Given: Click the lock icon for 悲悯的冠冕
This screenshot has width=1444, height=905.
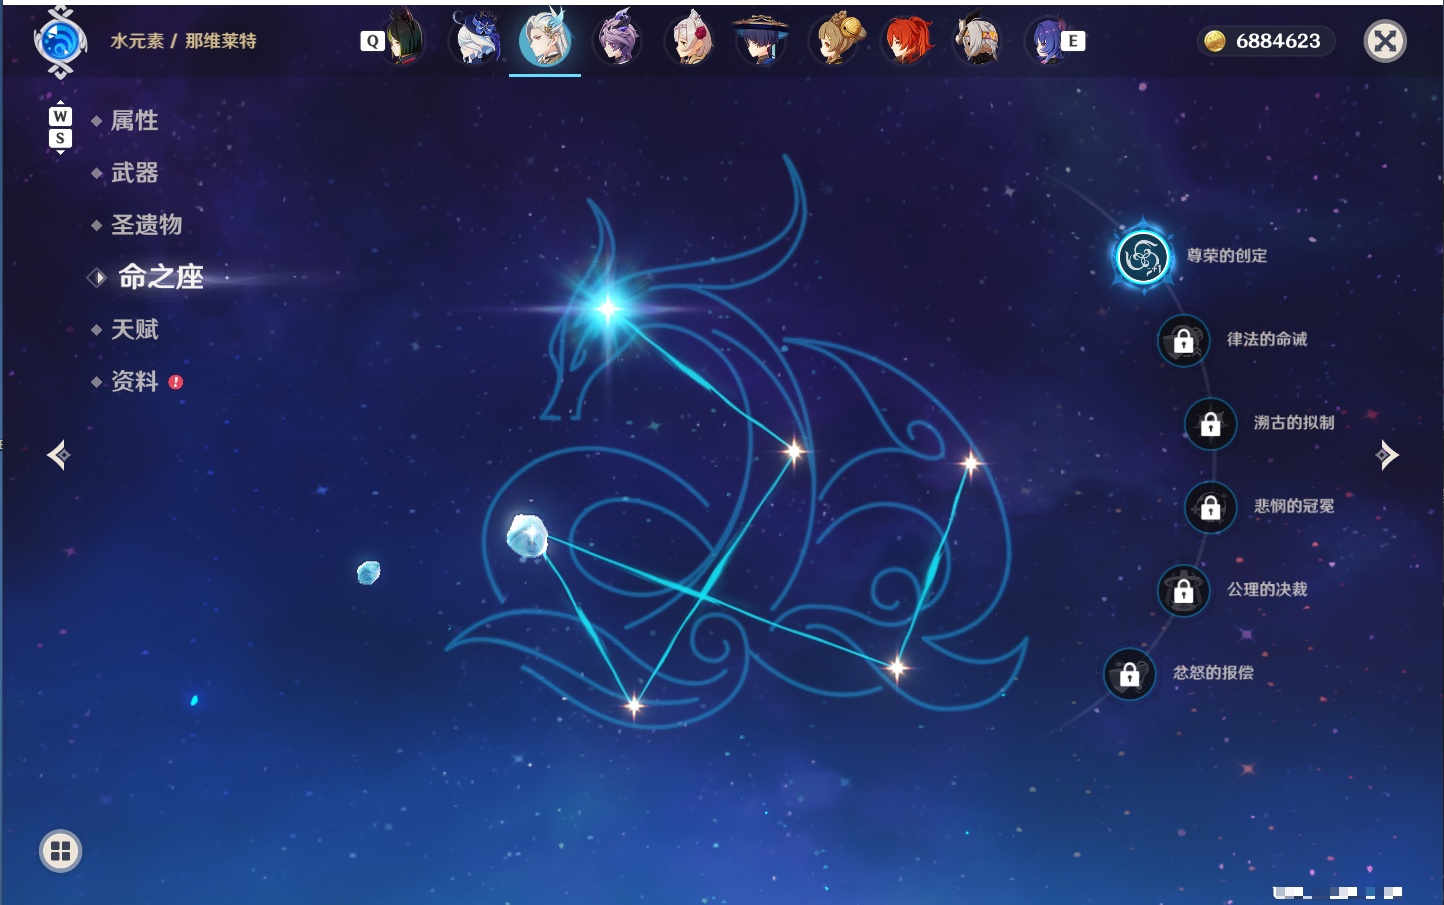Looking at the screenshot, I should pos(1210,507).
